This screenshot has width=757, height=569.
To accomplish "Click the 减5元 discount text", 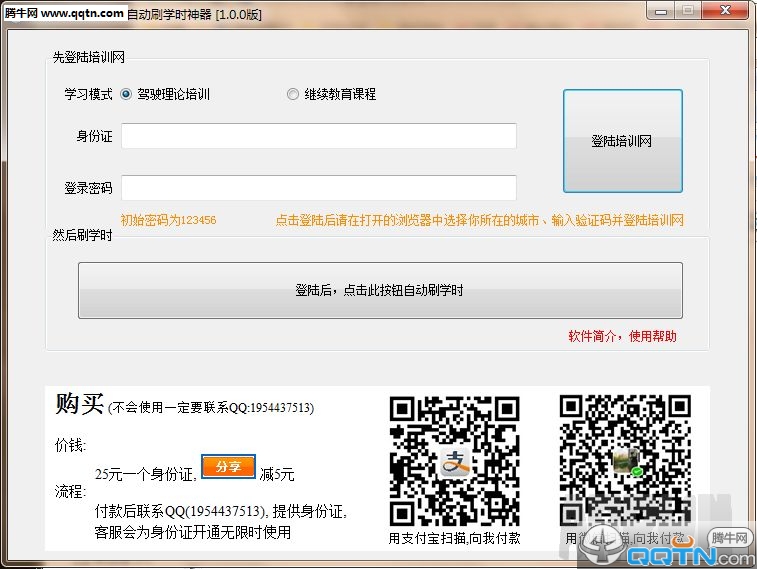I will (x=277, y=474).
